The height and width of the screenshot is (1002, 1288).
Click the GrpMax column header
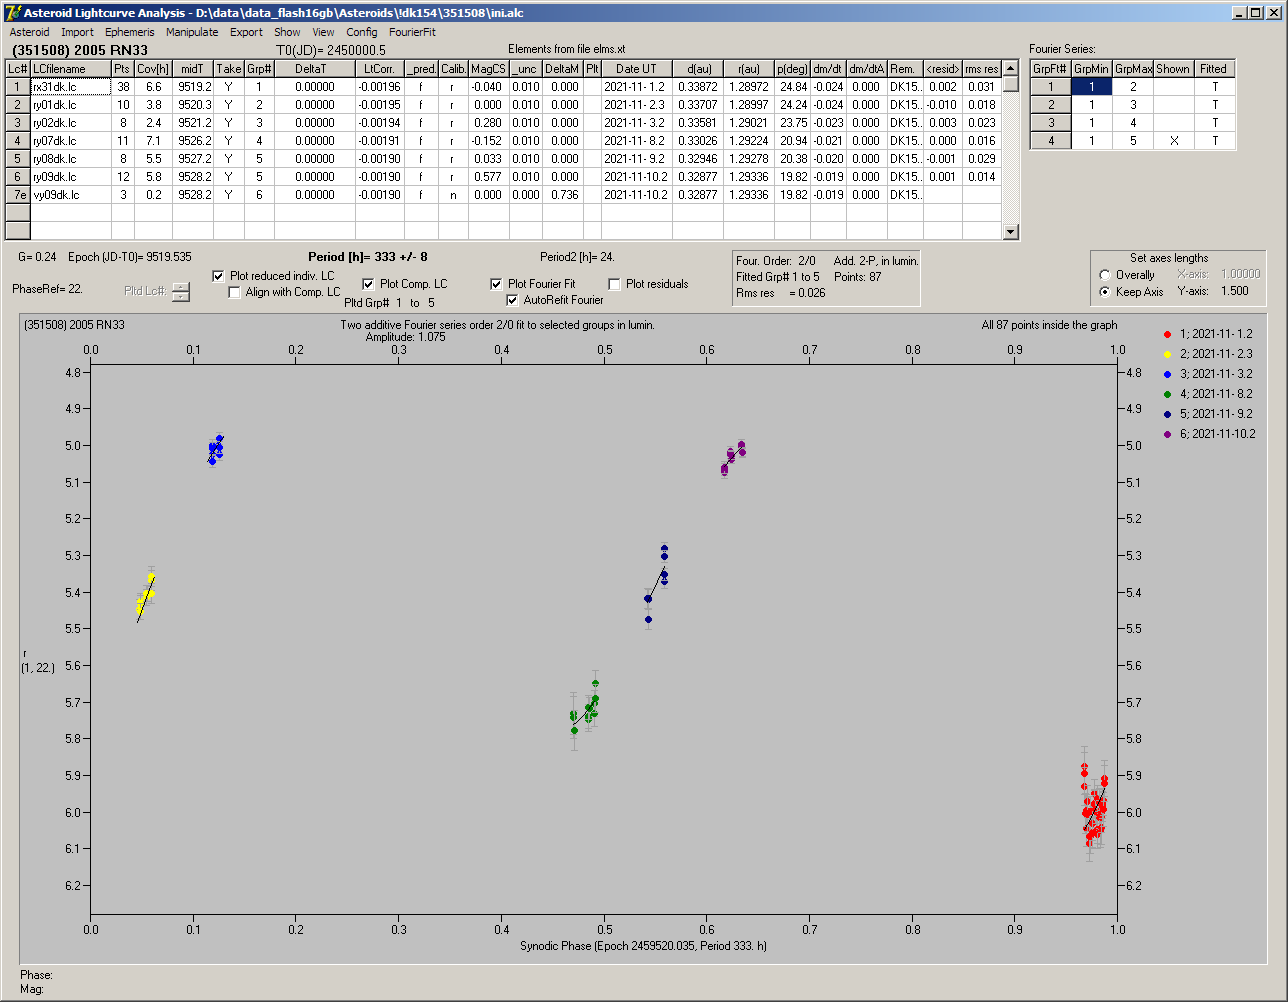point(1133,69)
